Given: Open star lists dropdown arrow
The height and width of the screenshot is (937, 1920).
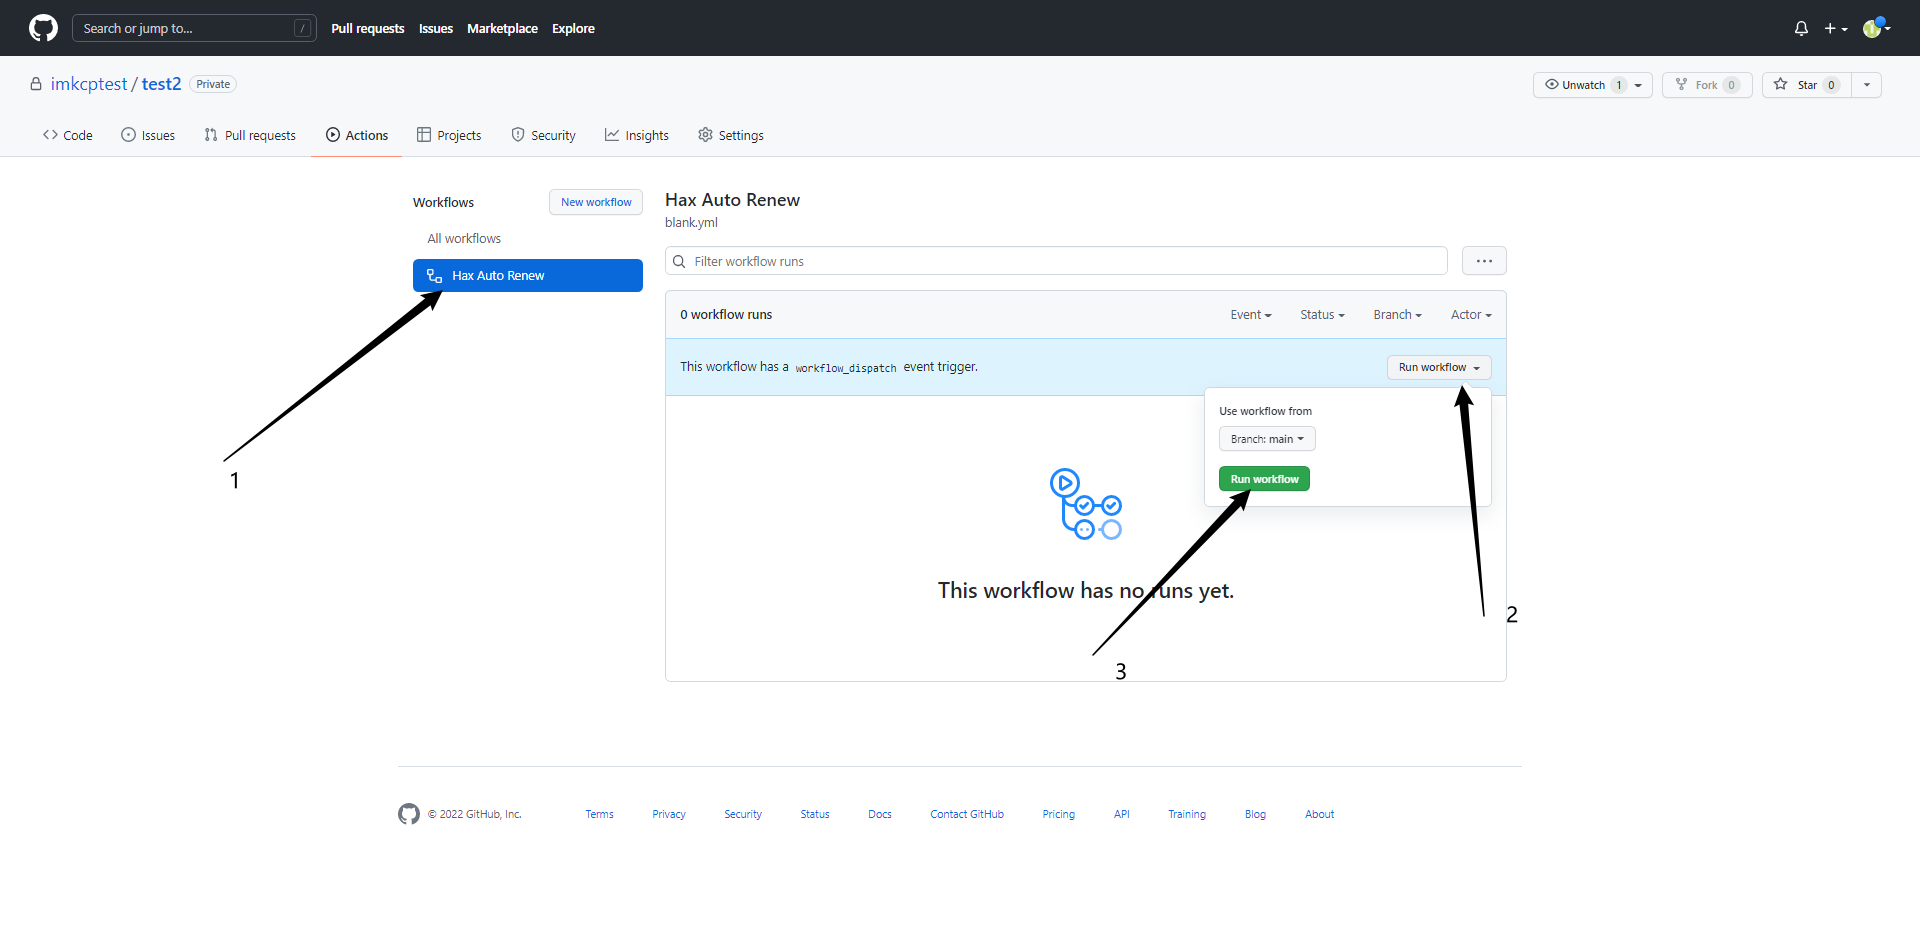Looking at the screenshot, I should (x=1867, y=85).
